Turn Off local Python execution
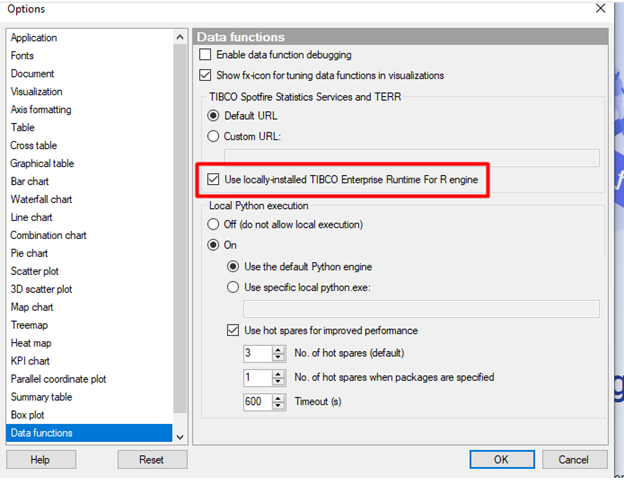The height and width of the screenshot is (485, 624). click(x=213, y=224)
